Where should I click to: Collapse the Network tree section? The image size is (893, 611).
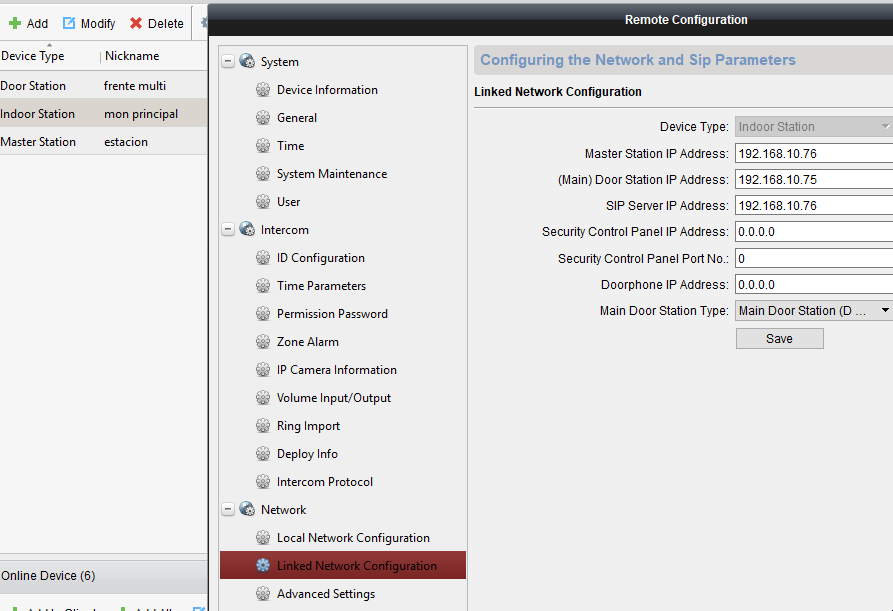coord(228,509)
